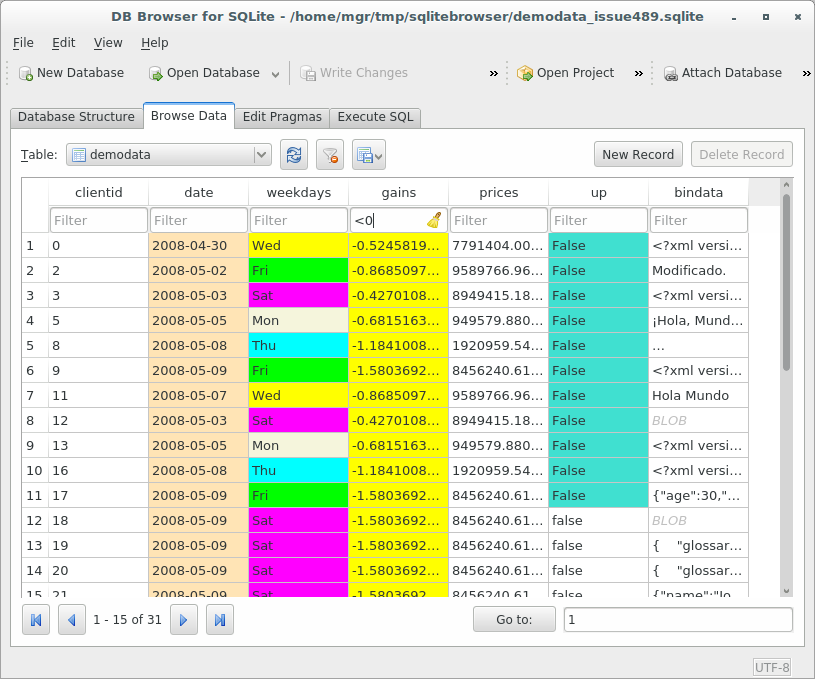Select the BLOB cell in row 8
Viewport: 815px width, 679px height.
coord(699,421)
